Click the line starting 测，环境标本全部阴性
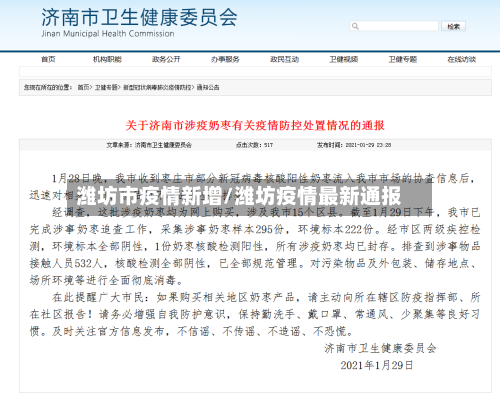 [x=255, y=246]
